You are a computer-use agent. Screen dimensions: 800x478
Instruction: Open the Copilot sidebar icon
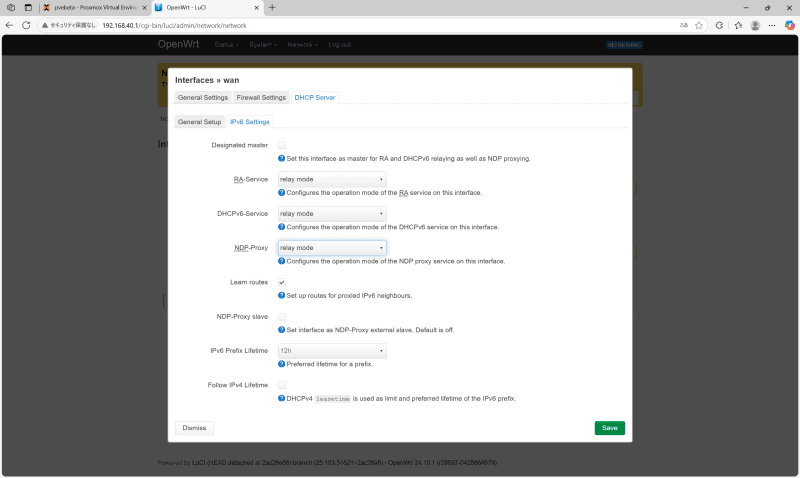tap(789, 25)
